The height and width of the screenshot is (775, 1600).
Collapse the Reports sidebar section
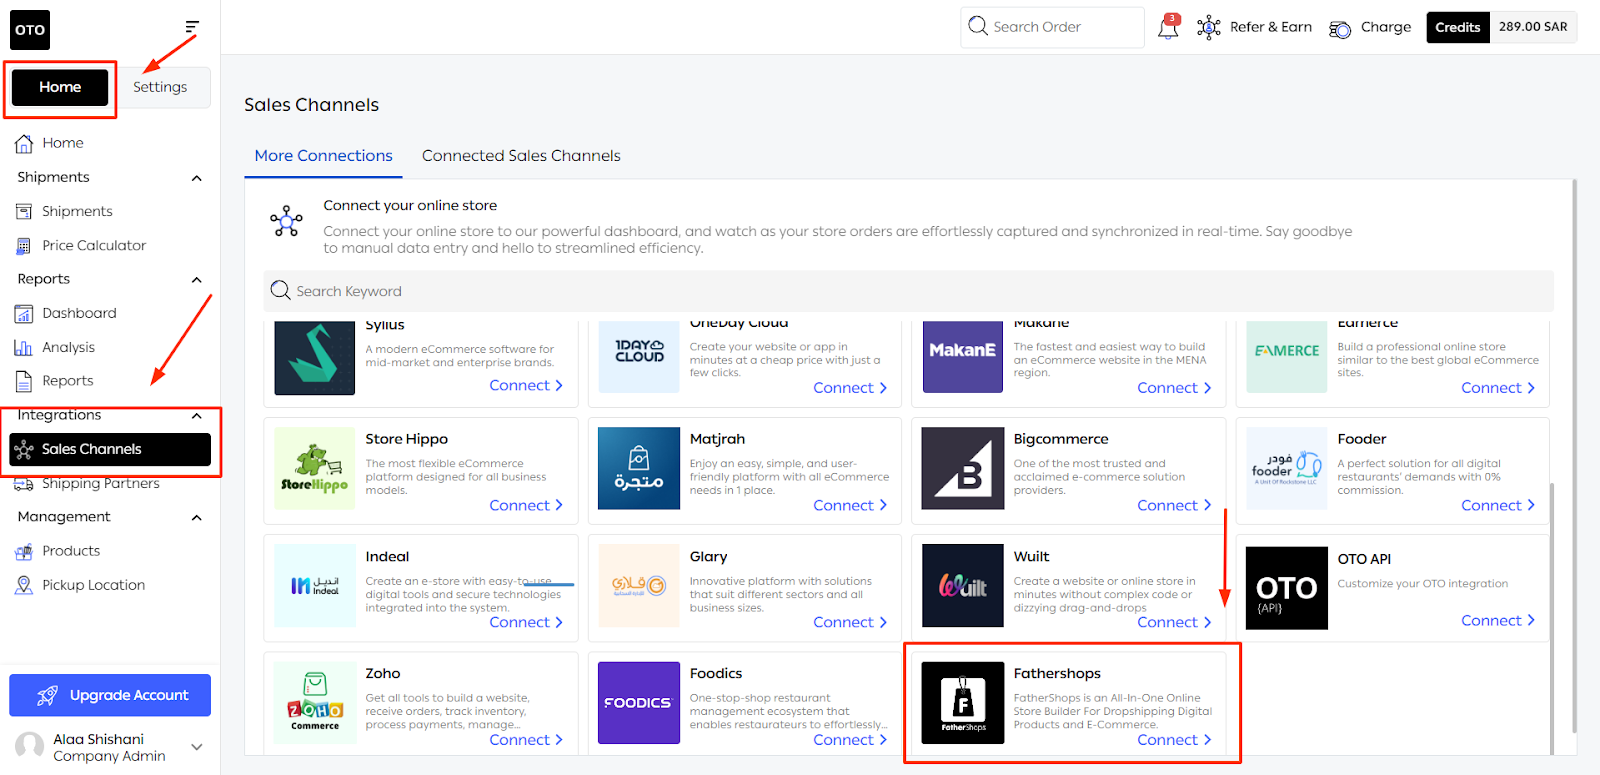click(197, 280)
